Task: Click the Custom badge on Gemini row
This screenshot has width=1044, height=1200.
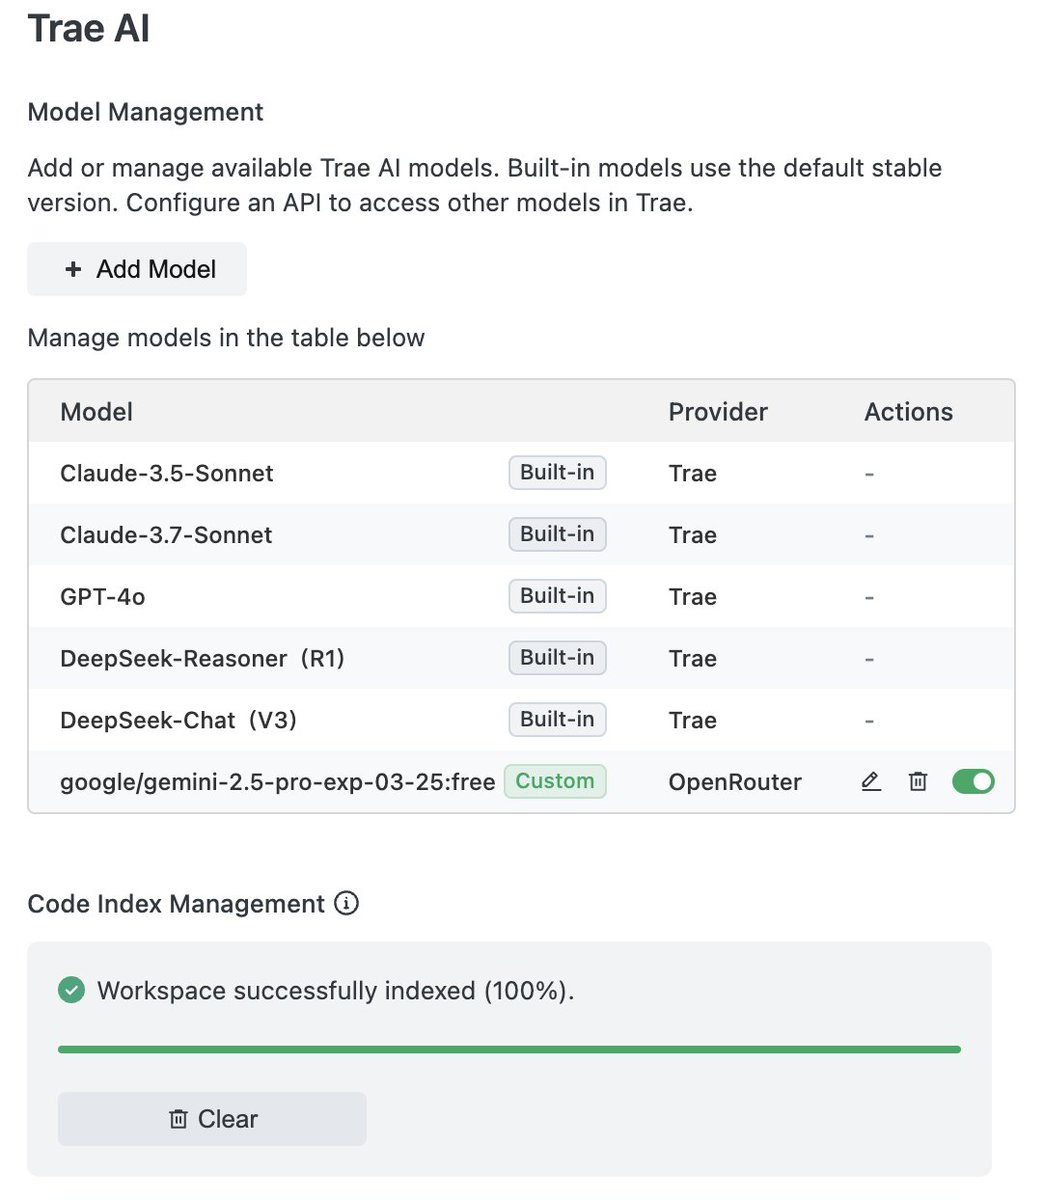Action: point(555,781)
